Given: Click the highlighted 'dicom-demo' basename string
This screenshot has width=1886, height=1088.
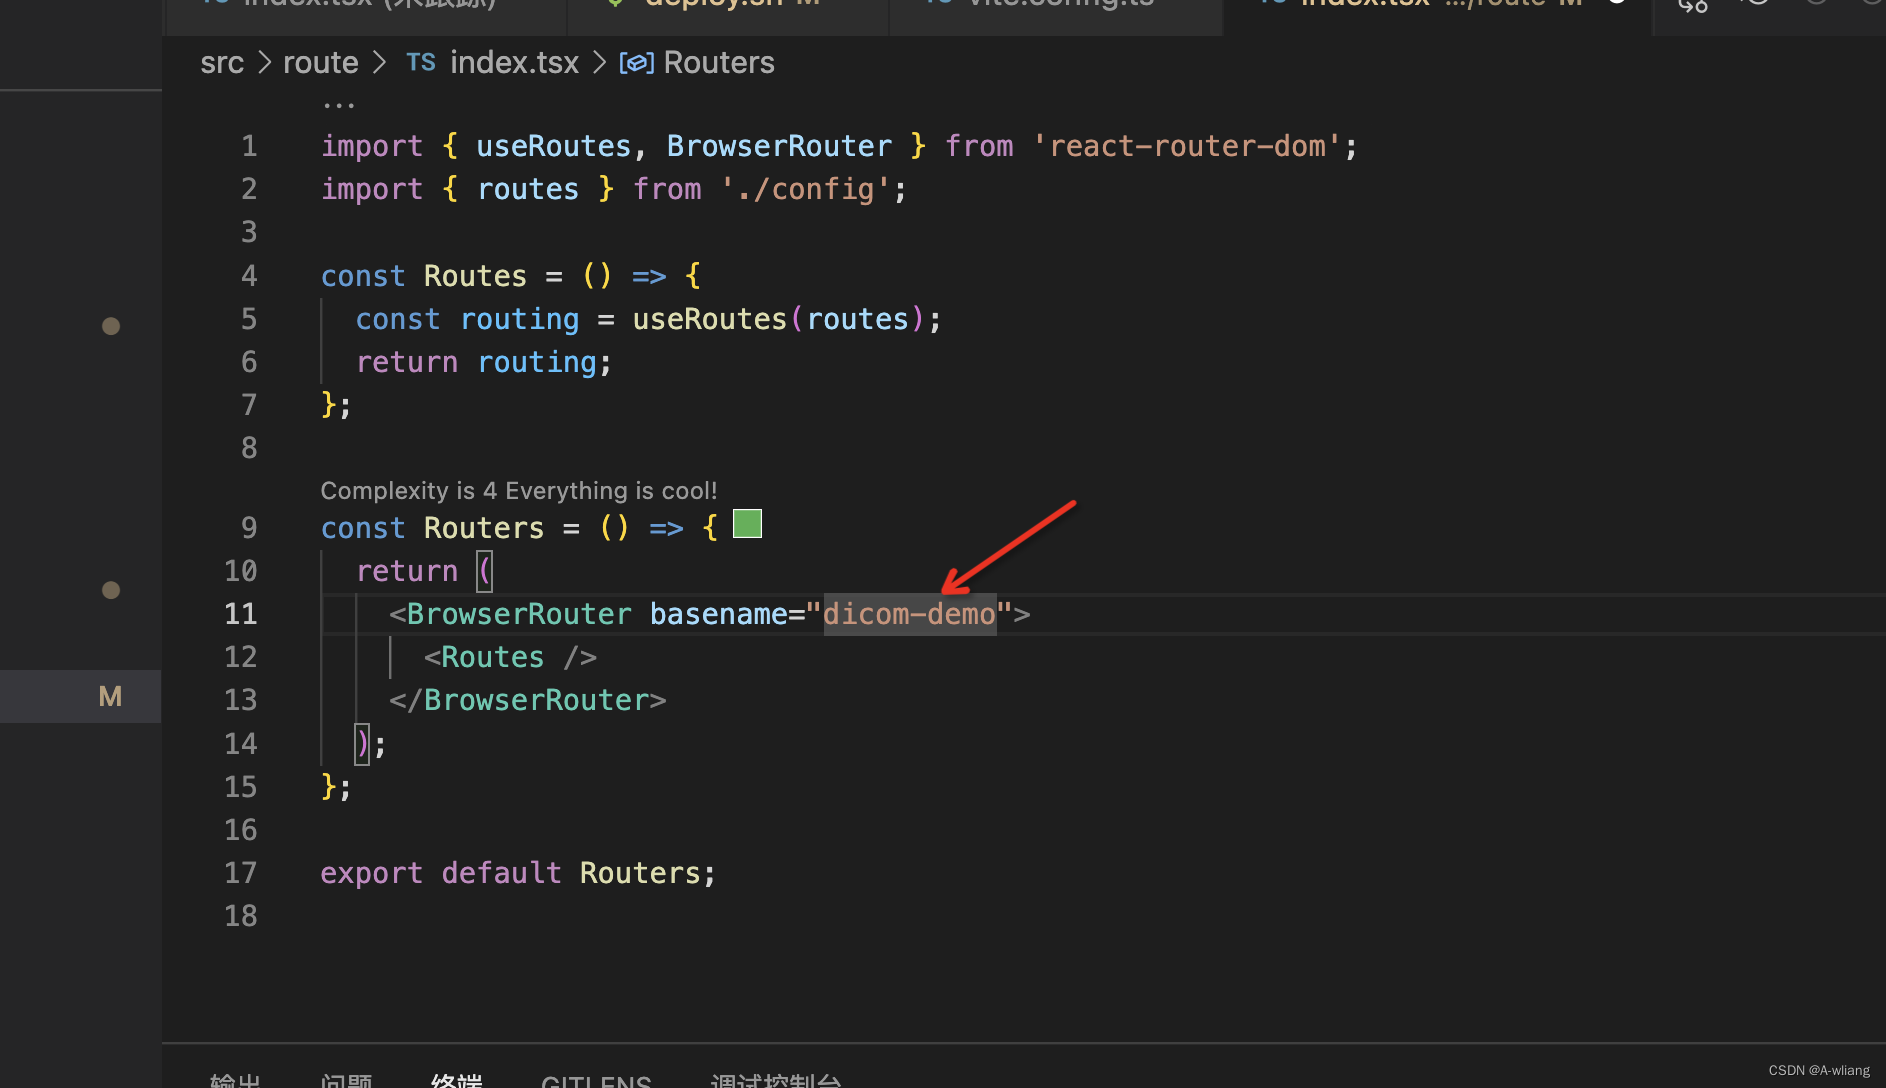Looking at the screenshot, I should 909,614.
